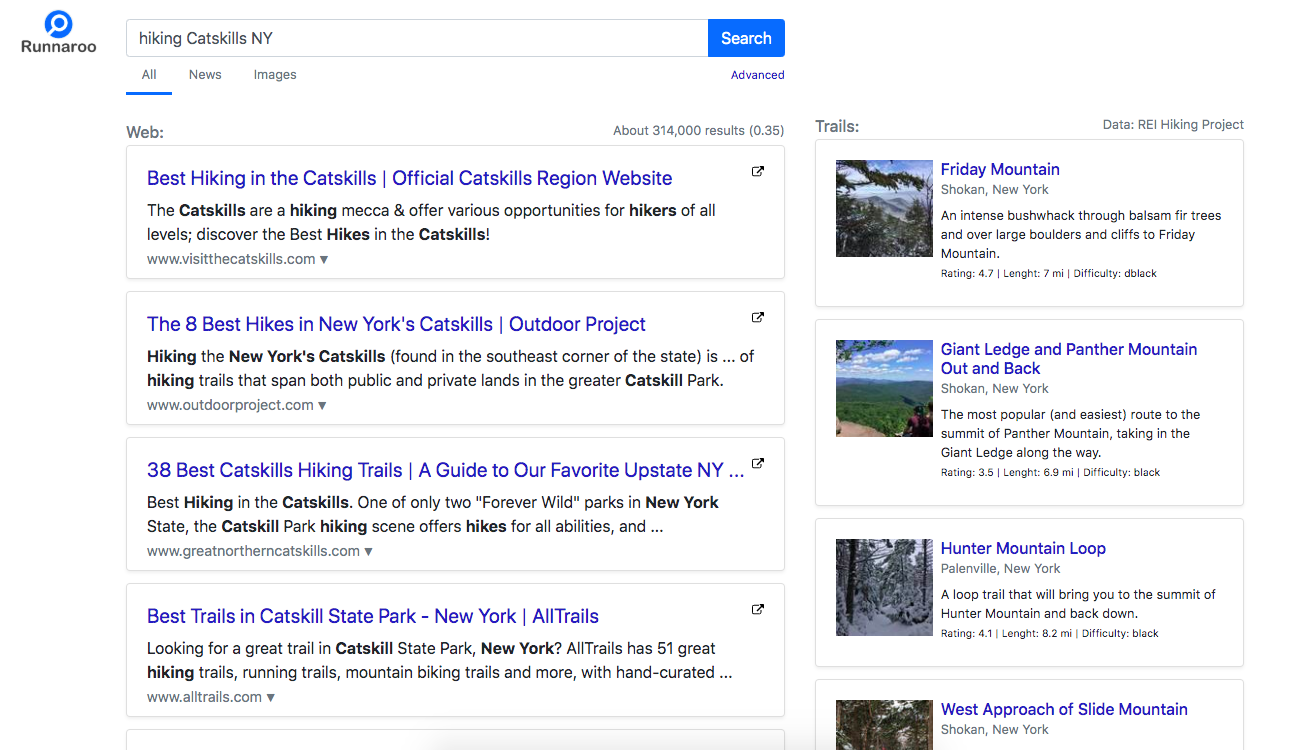Open external link icon for Outdoor Project result
Screen dimensions: 1298x750
pos(757,318)
